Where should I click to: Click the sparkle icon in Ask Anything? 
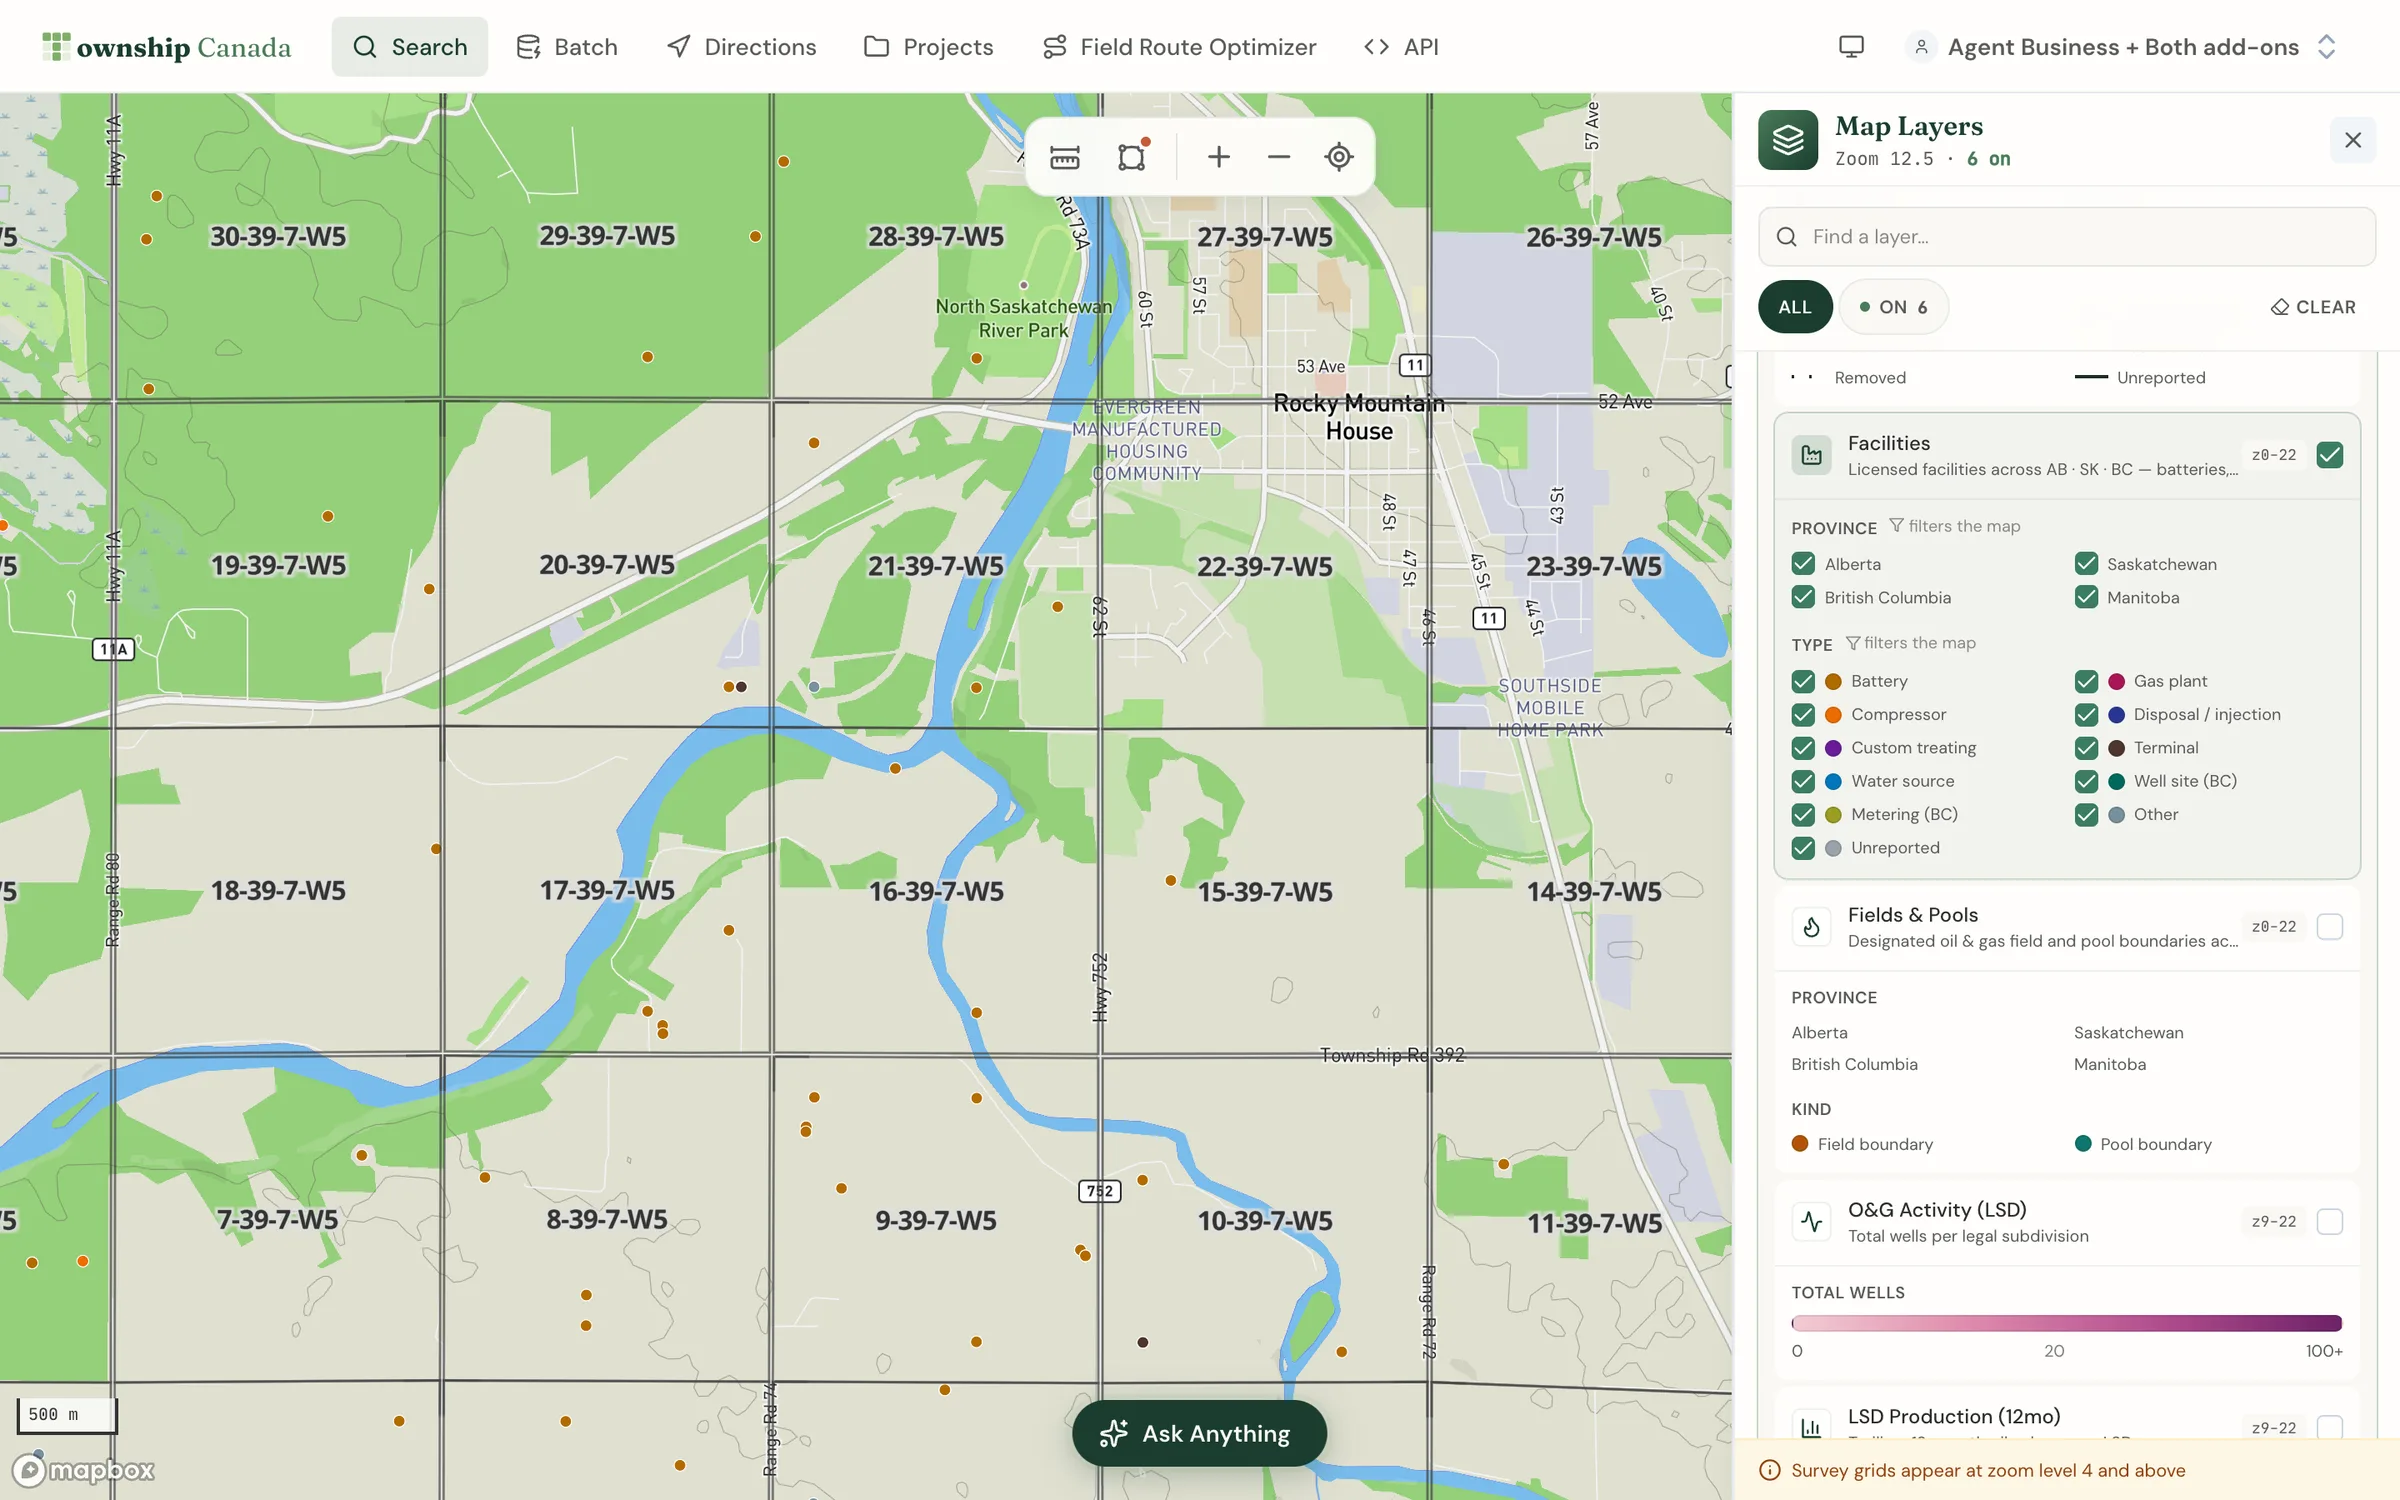pos(1113,1434)
